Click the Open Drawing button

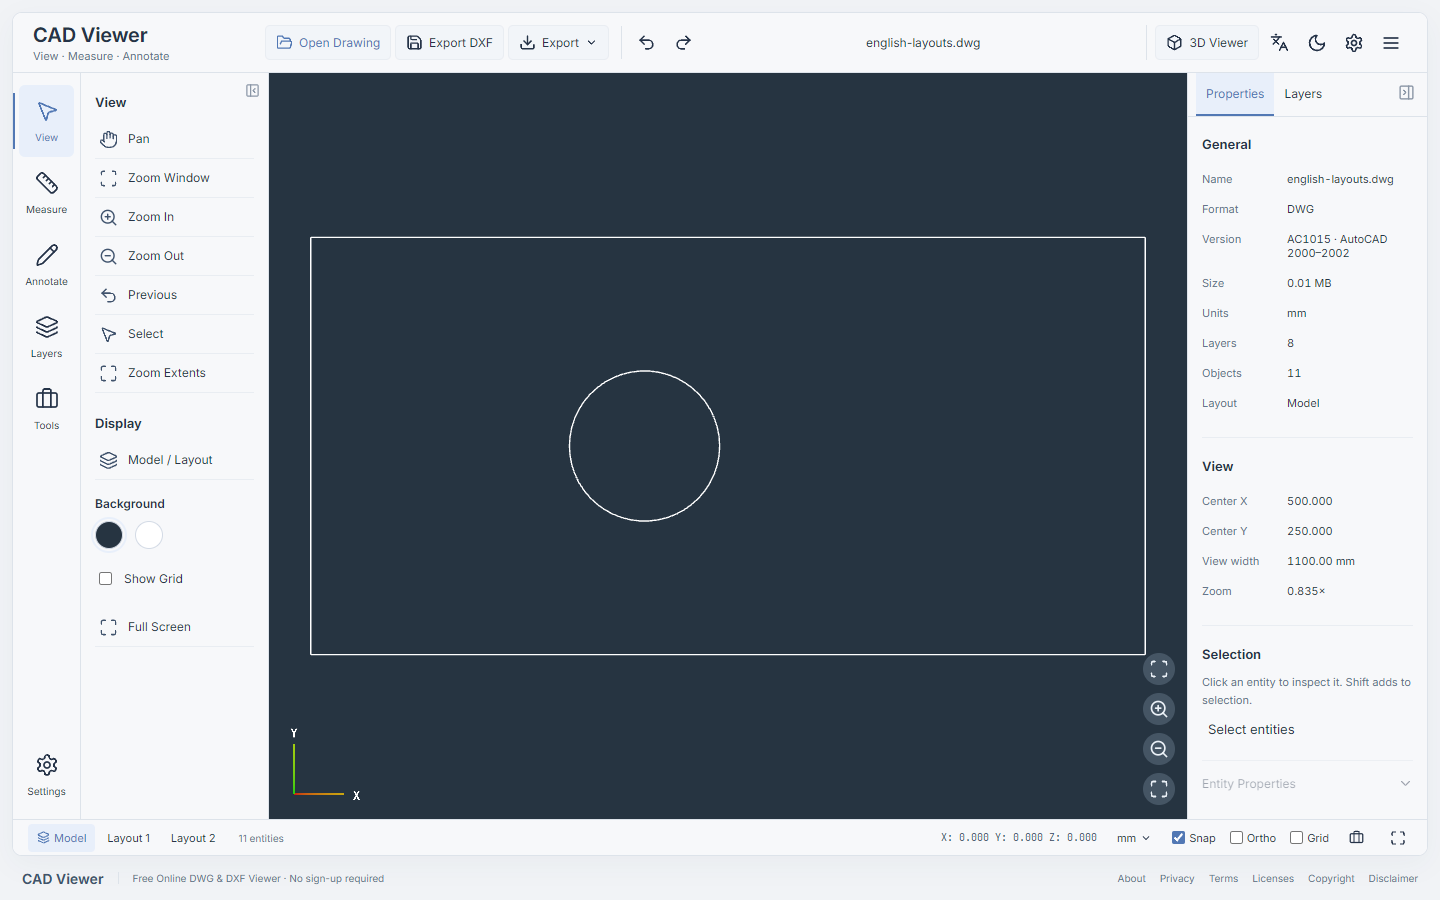(x=328, y=43)
